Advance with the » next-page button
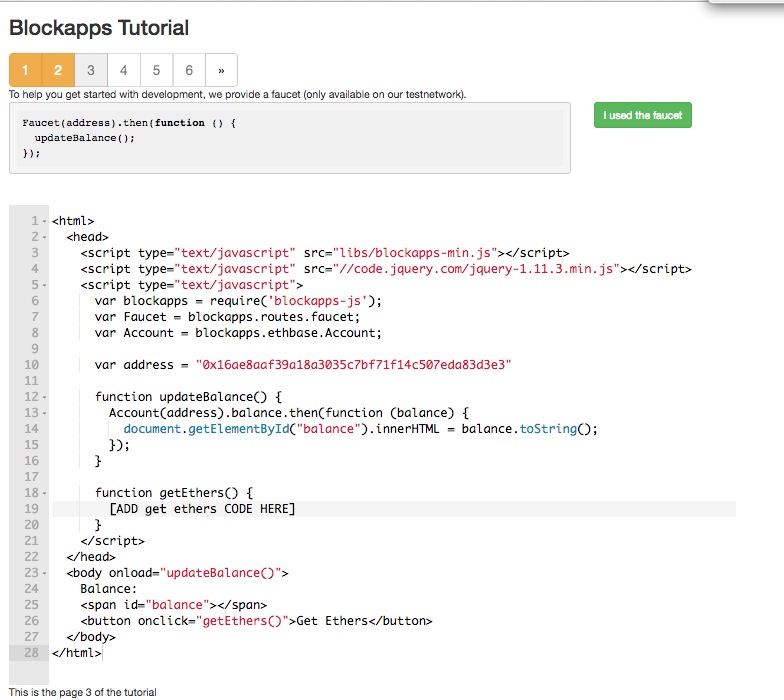The image size is (784, 700). coord(221,70)
